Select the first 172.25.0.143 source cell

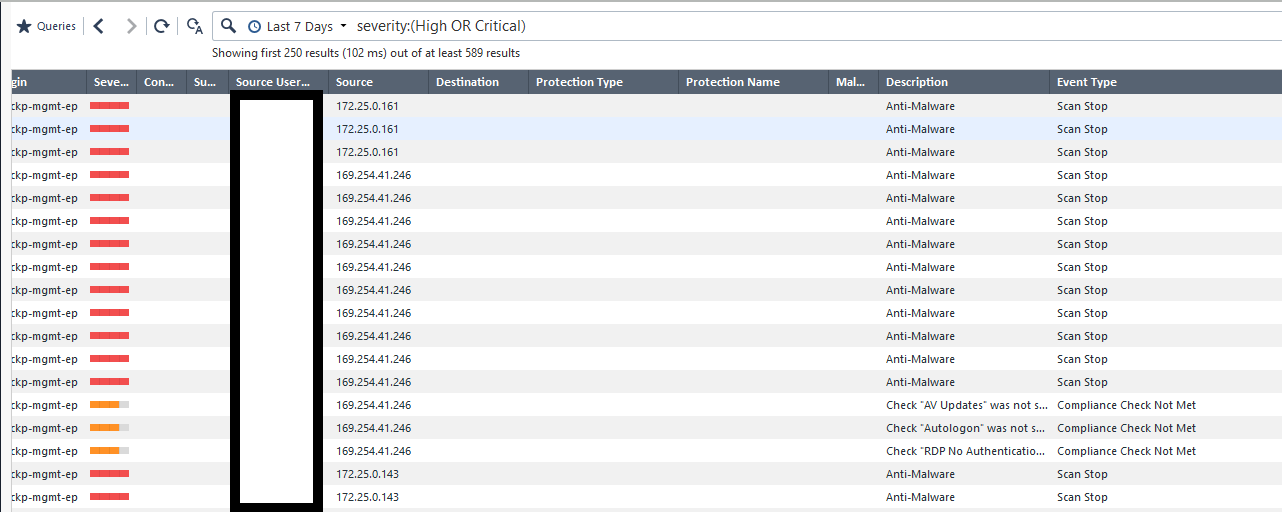tap(367, 474)
